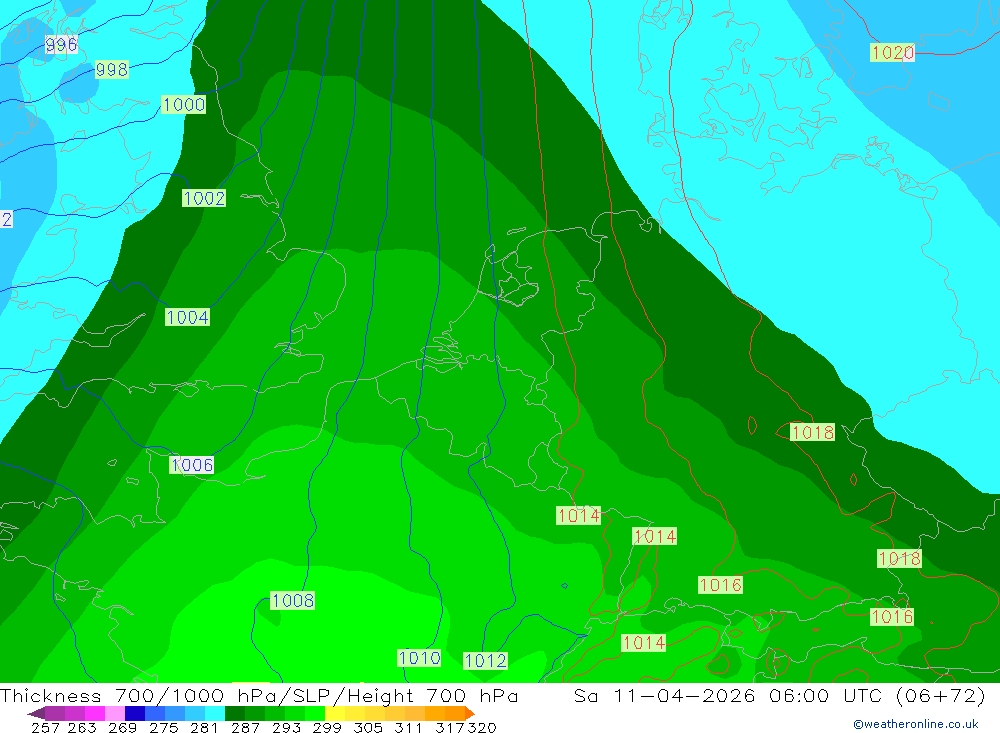The image size is (1000, 733).
Task: Click the 281 legend value
Action: tap(204, 728)
